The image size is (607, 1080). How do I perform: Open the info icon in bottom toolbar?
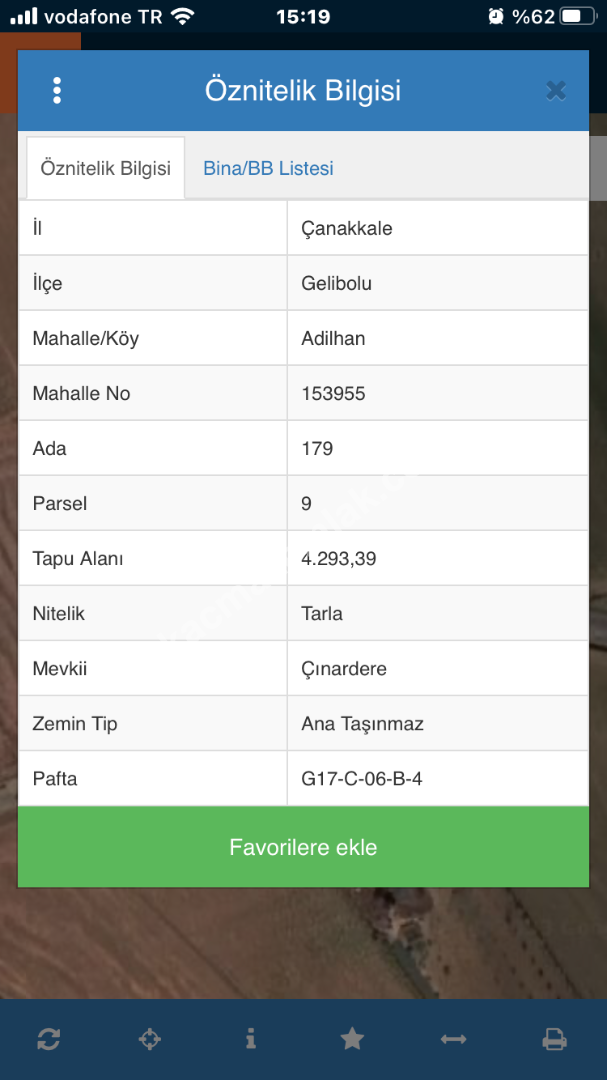click(x=250, y=1039)
